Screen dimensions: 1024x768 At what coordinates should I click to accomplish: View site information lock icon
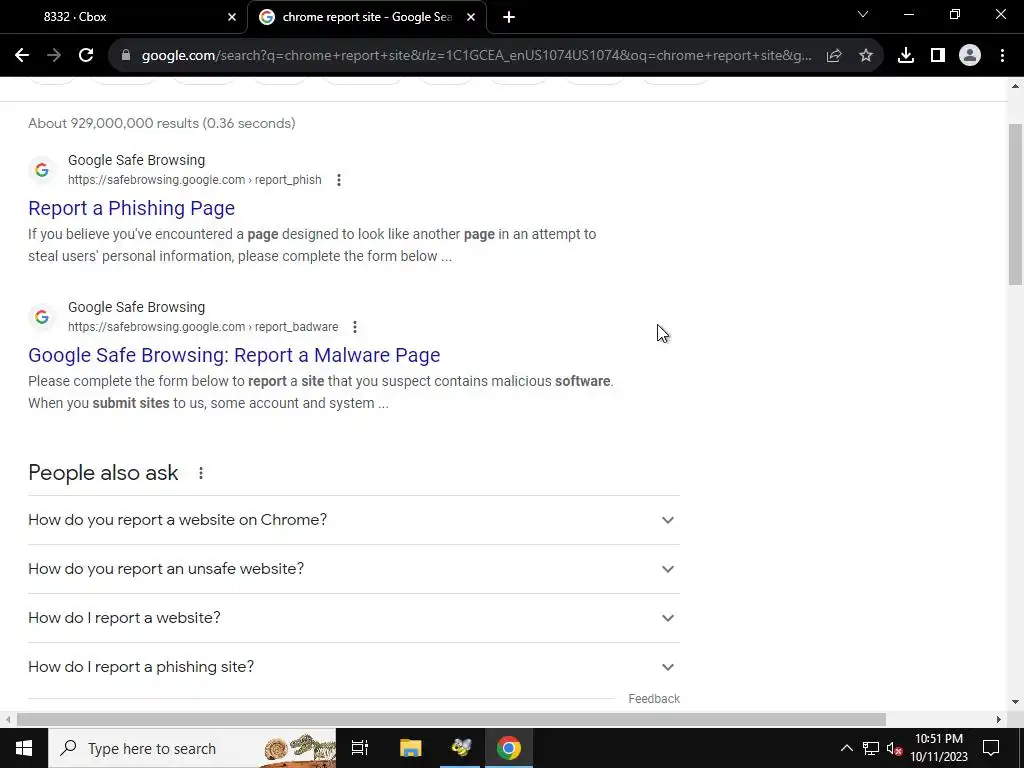126,56
